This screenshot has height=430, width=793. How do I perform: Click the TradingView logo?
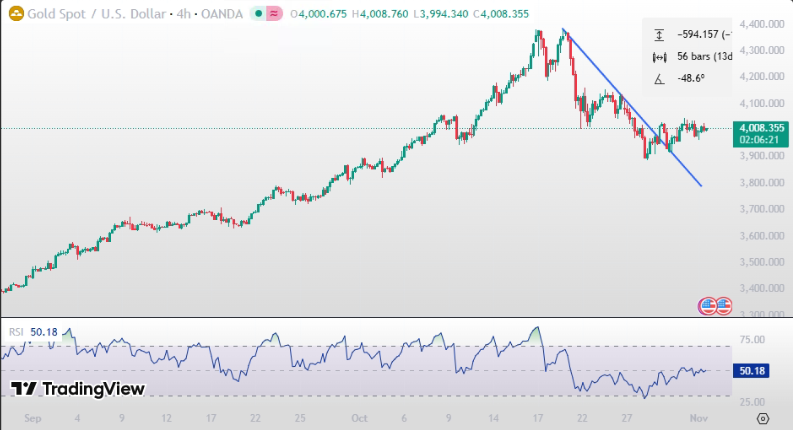point(78,389)
